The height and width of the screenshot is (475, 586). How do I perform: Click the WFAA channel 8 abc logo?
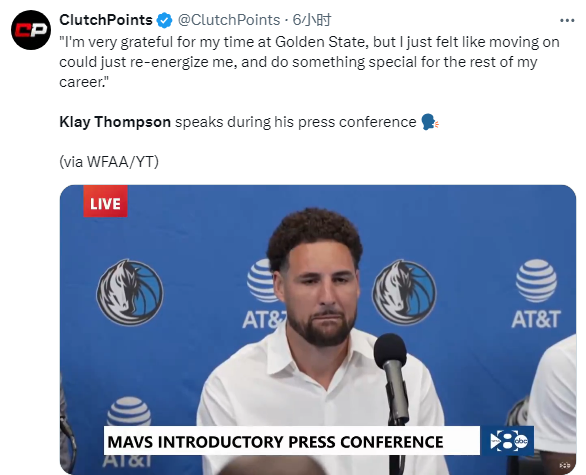508,441
